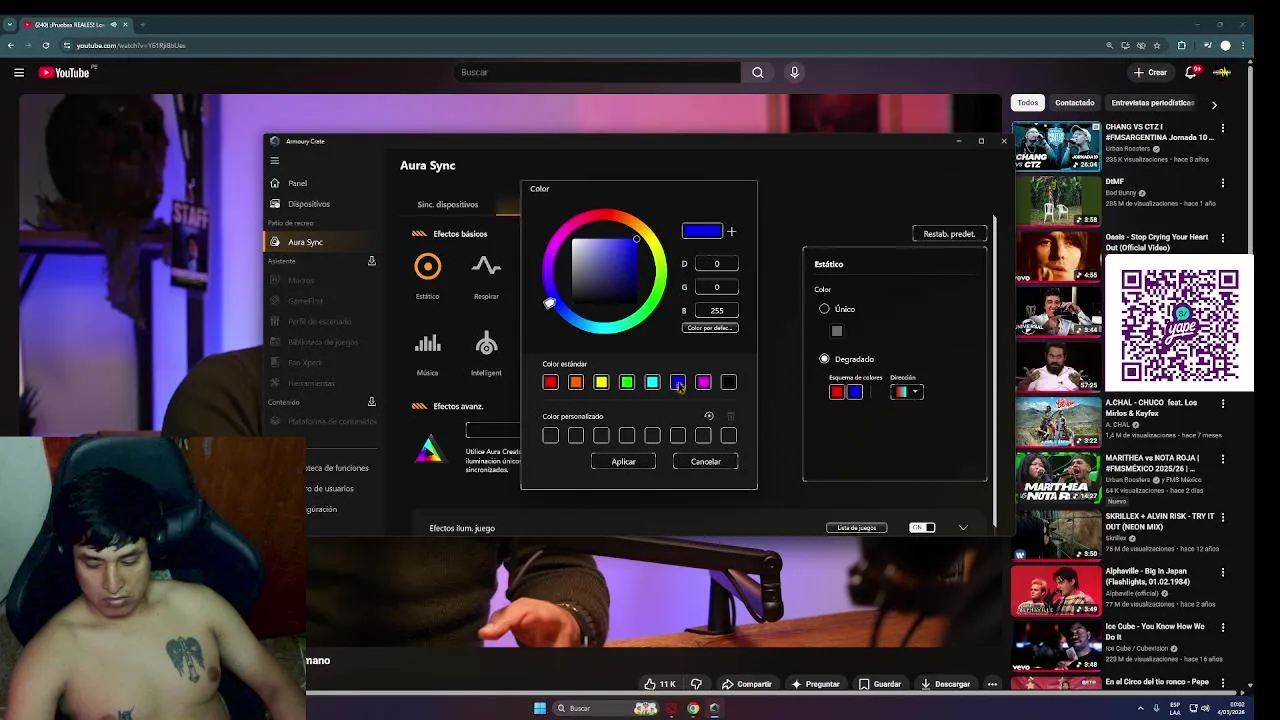Open options for the DtMF video
Viewport: 1280px width, 720px height.
click(x=1222, y=183)
